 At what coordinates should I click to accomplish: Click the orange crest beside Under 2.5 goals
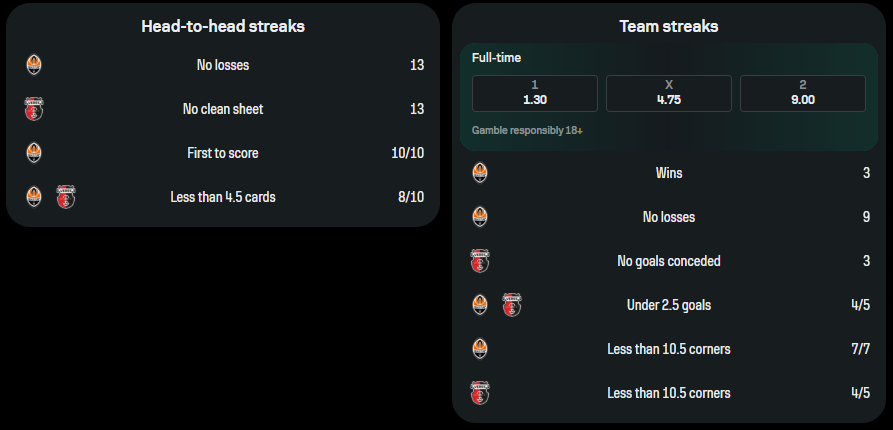click(x=480, y=305)
